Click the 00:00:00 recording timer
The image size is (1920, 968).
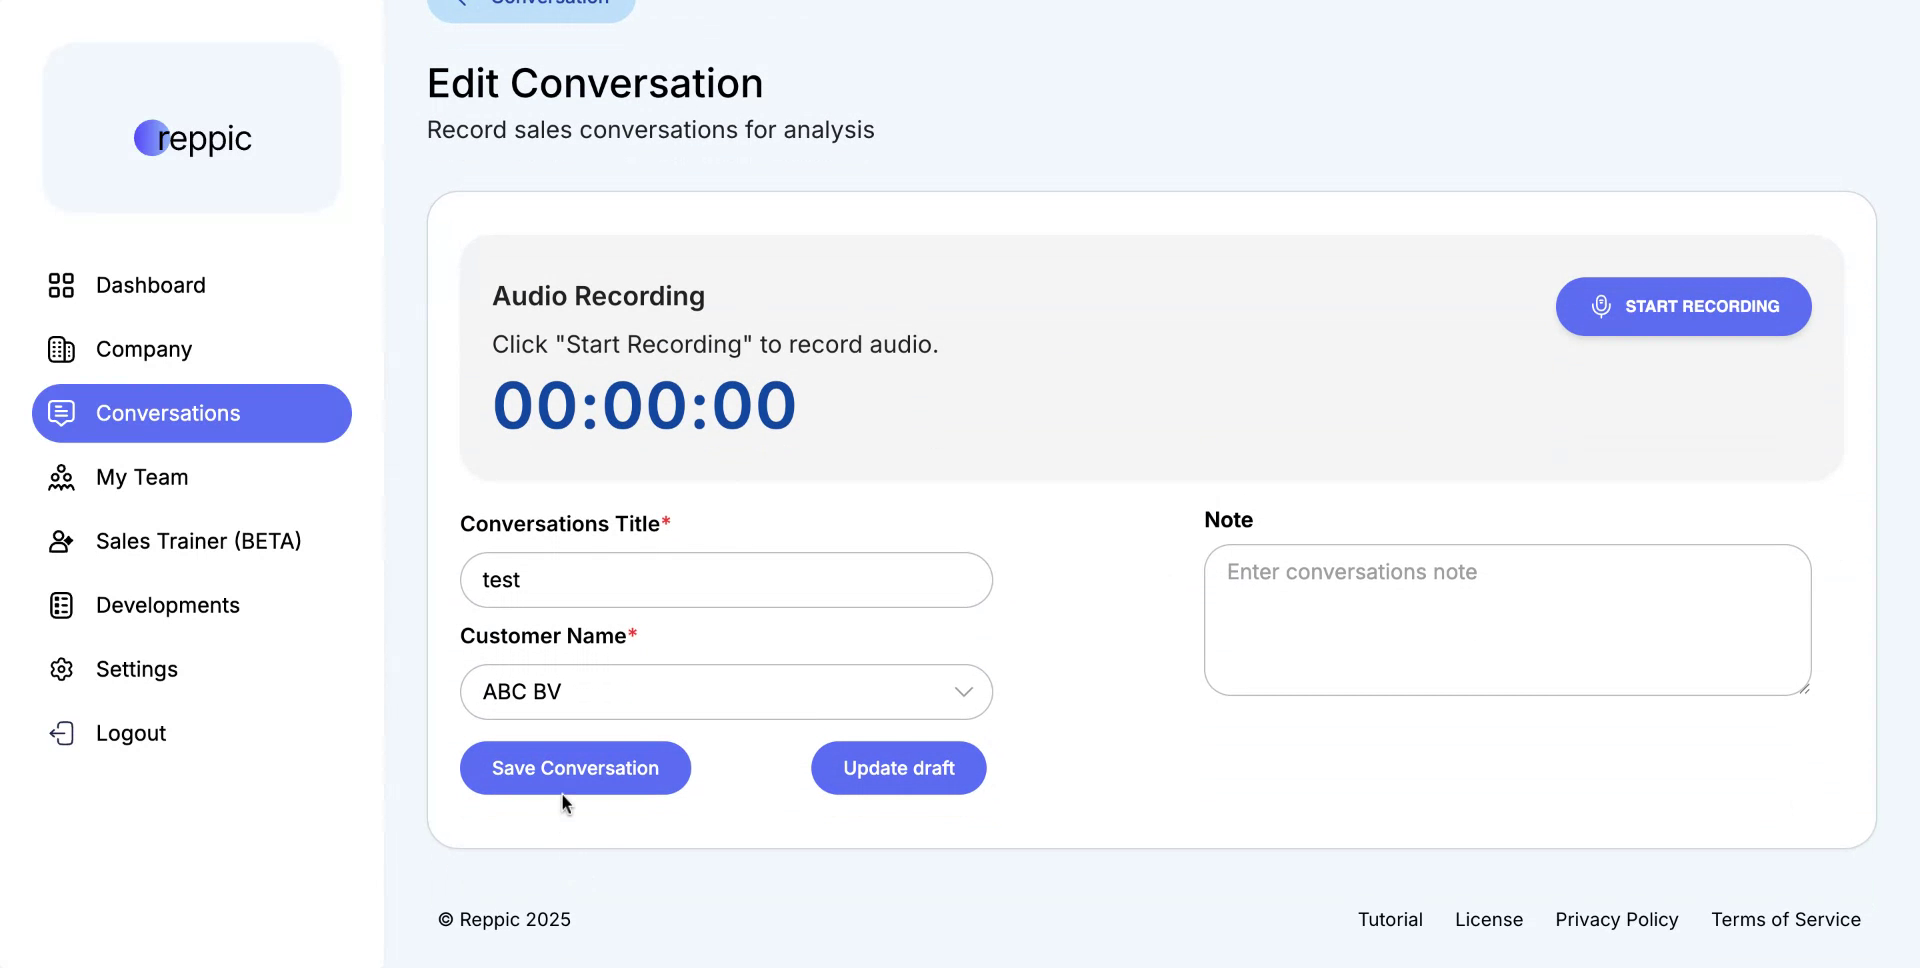tap(643, 404)
